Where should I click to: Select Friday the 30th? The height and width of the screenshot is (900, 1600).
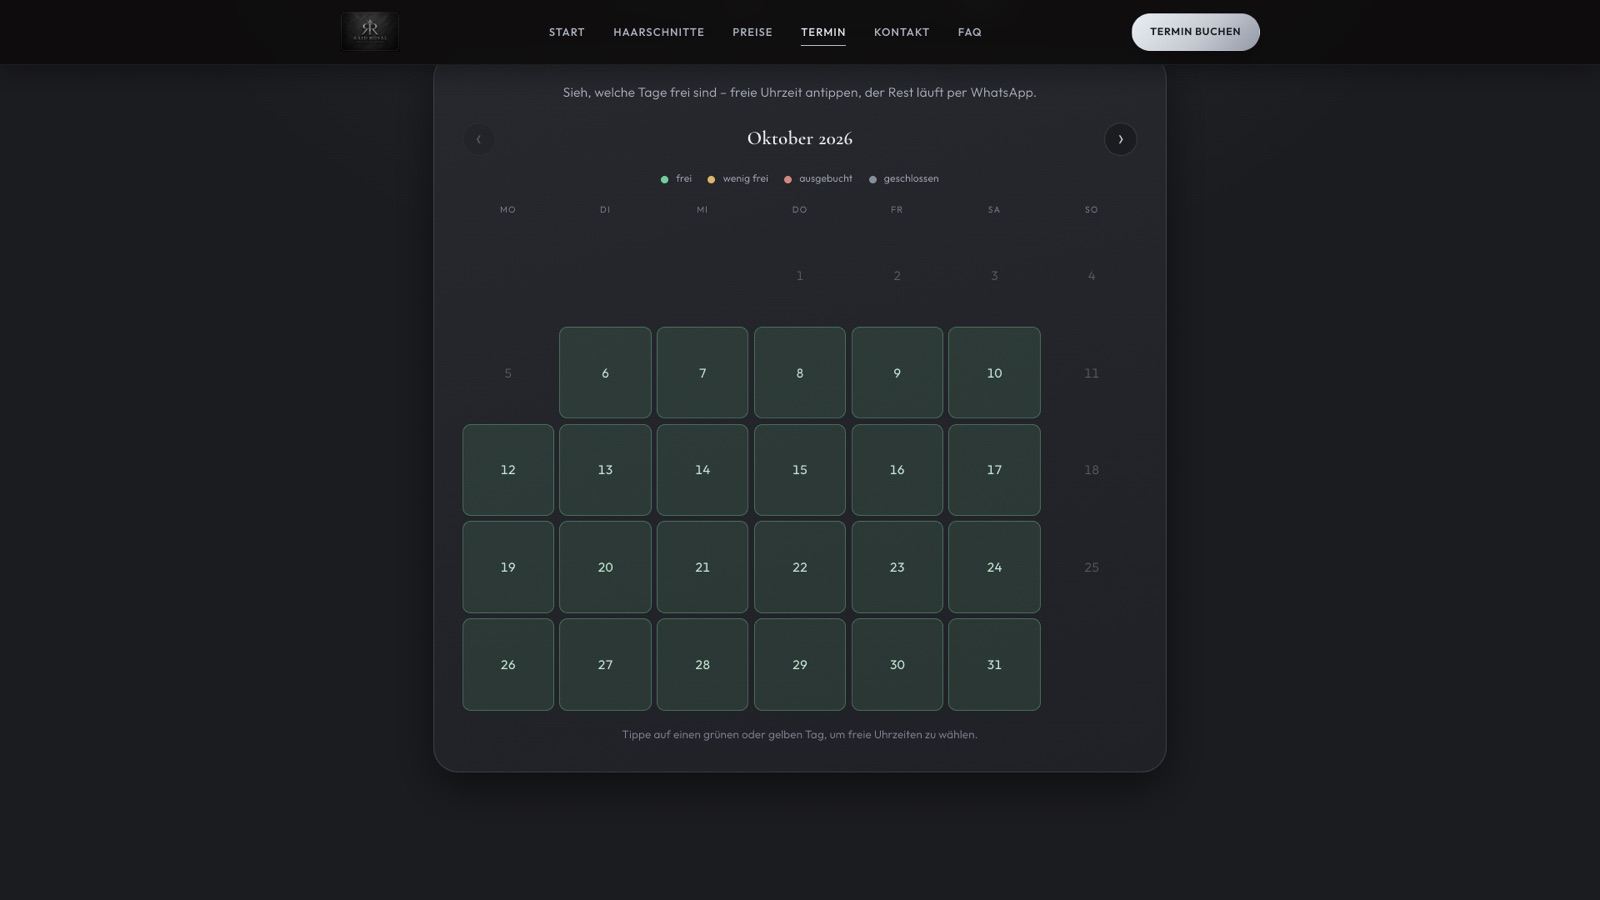click(x=897, y=665)
